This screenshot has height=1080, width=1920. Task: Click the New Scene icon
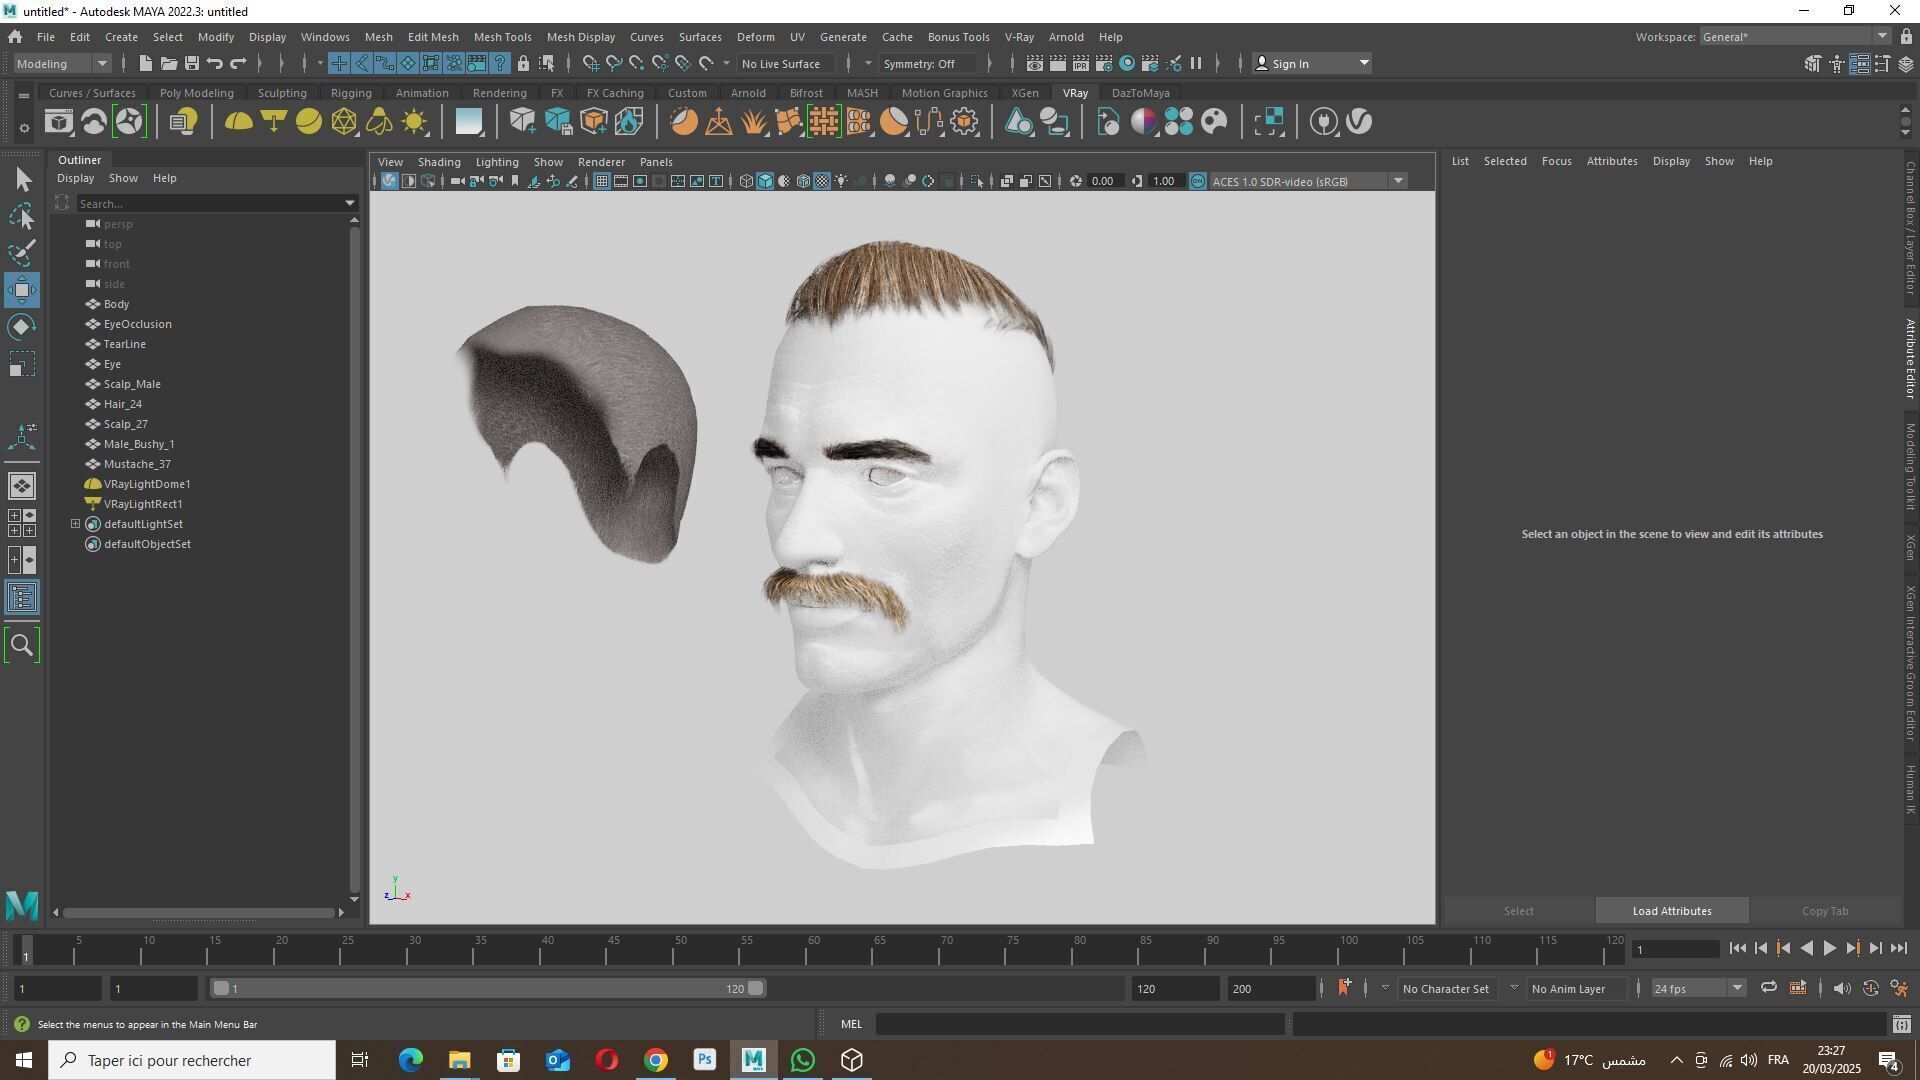point(145,63)
